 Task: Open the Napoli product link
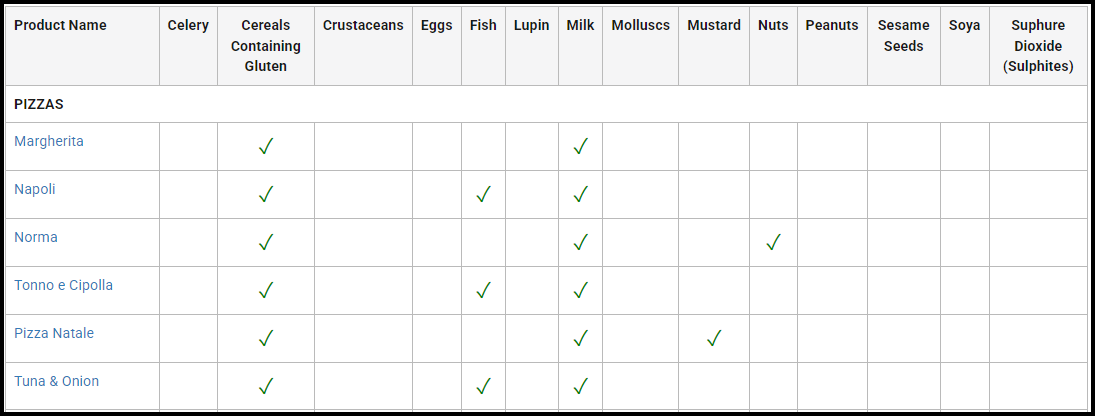pyautogui.click(x=35, y=189)
